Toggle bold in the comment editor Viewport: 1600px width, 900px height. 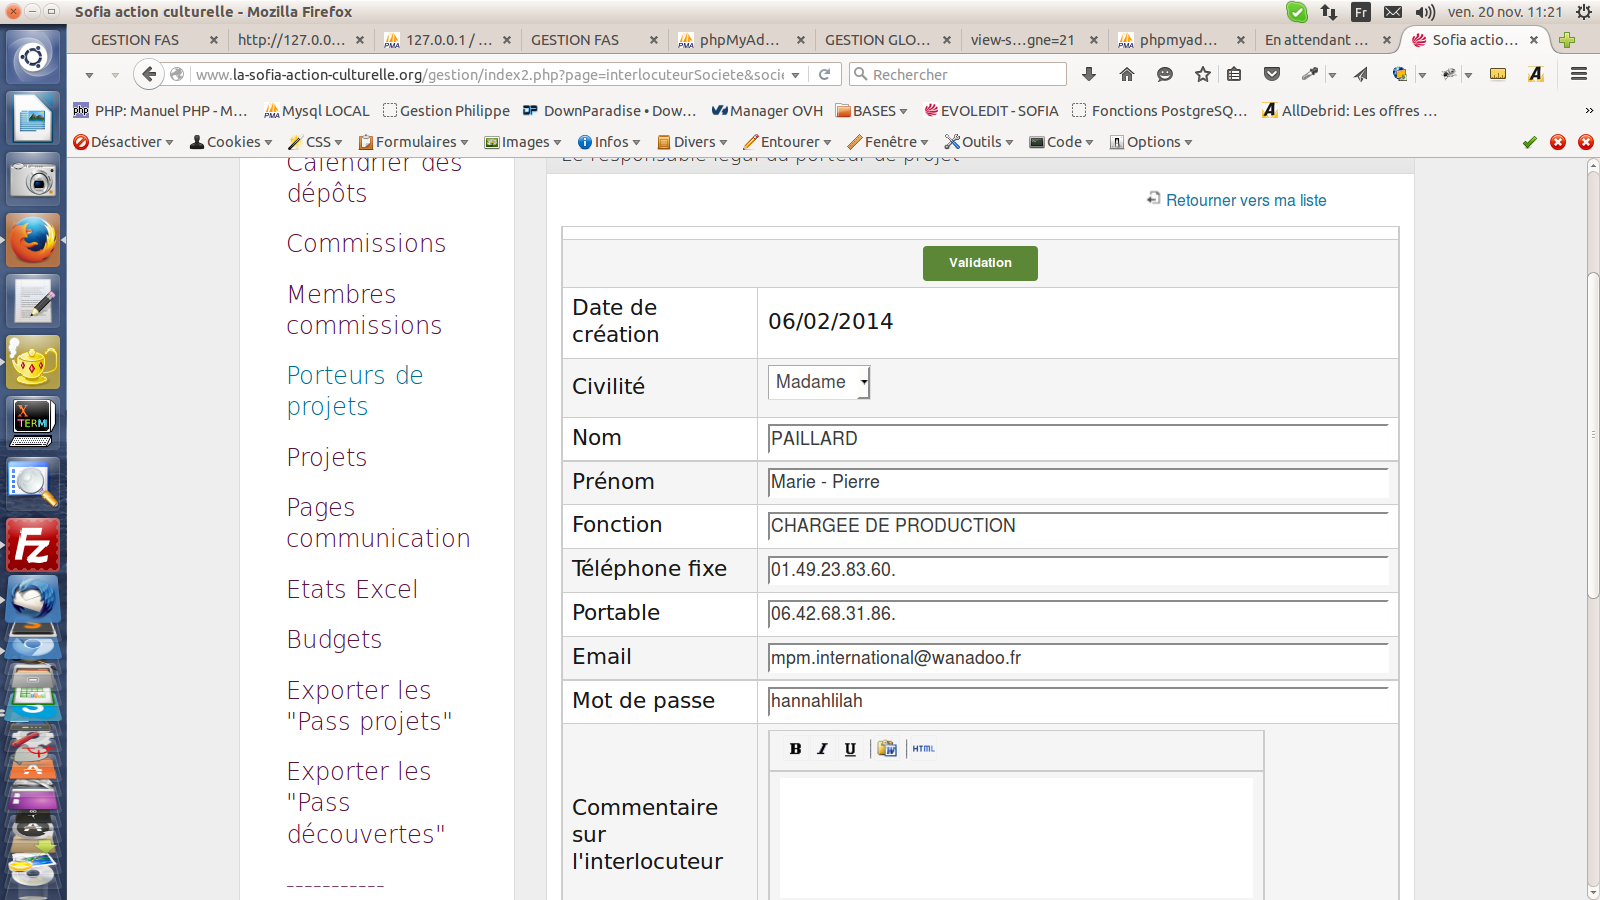click(x=795, y=748)
